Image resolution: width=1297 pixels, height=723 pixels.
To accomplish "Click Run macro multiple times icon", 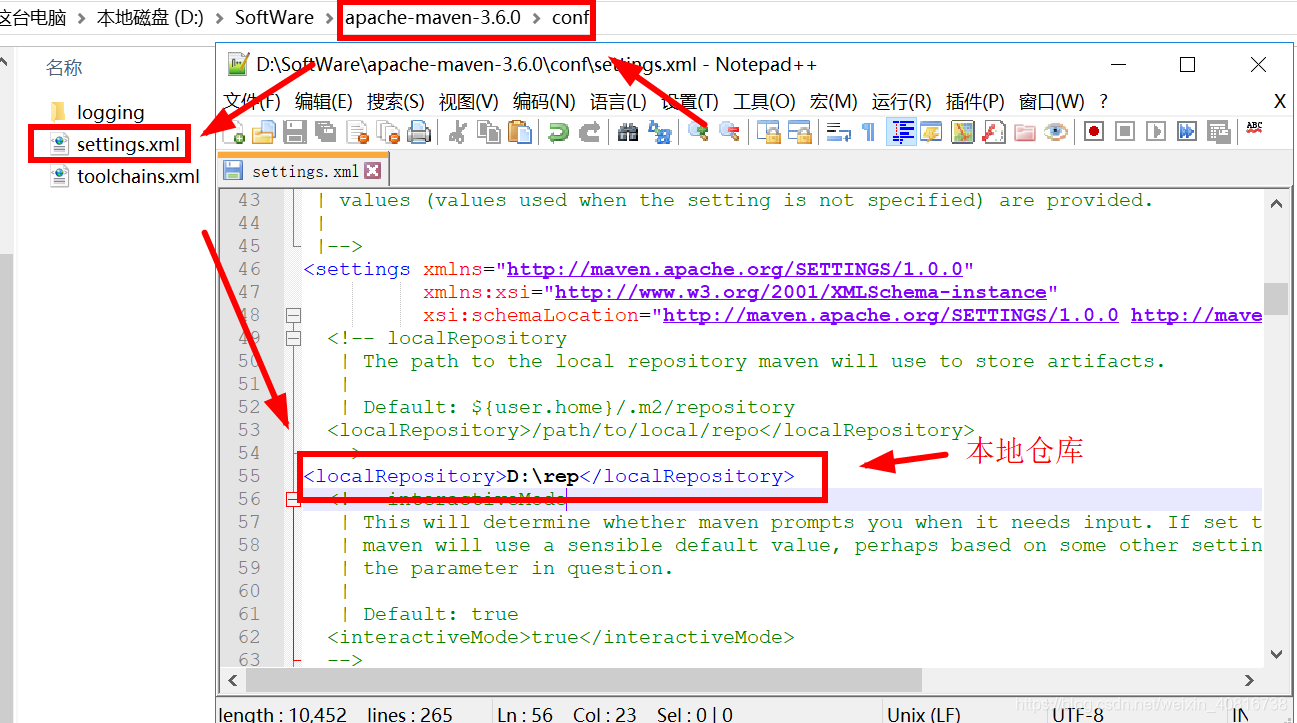I will [1187, 132].
